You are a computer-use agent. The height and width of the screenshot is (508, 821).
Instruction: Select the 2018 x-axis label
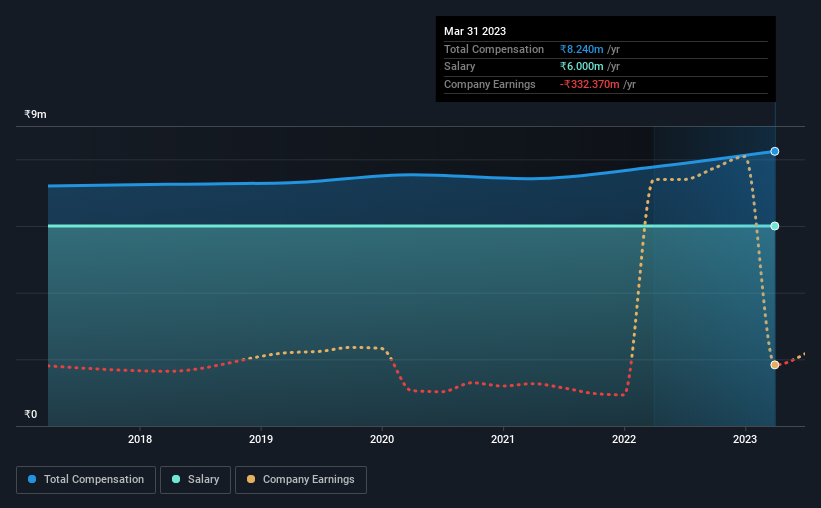(x=140, y=439)
